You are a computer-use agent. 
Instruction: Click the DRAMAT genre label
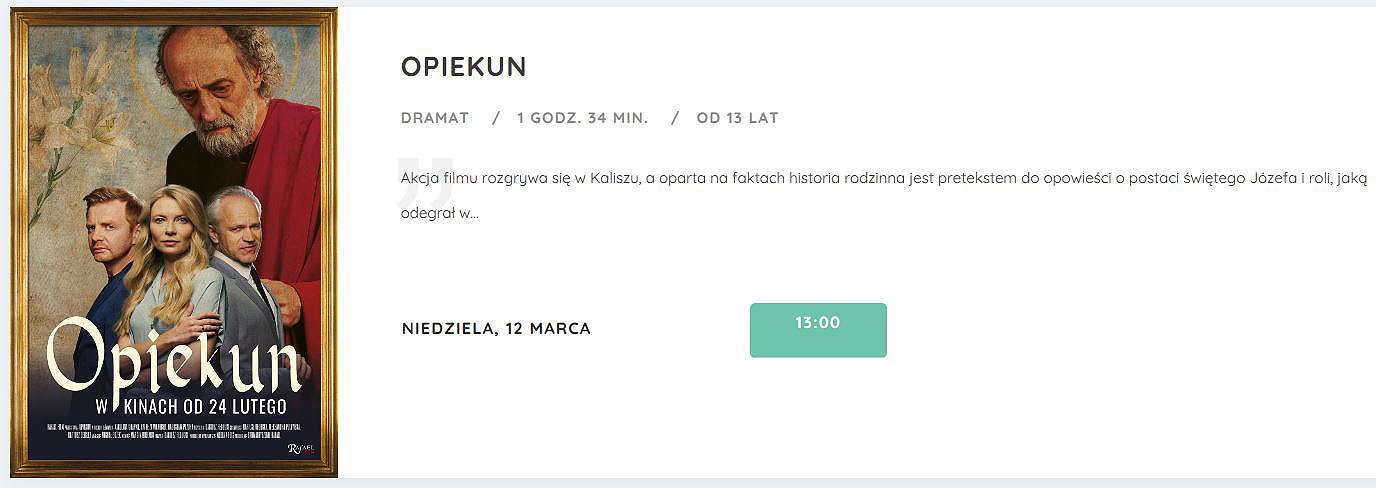[x=435, y=118]
